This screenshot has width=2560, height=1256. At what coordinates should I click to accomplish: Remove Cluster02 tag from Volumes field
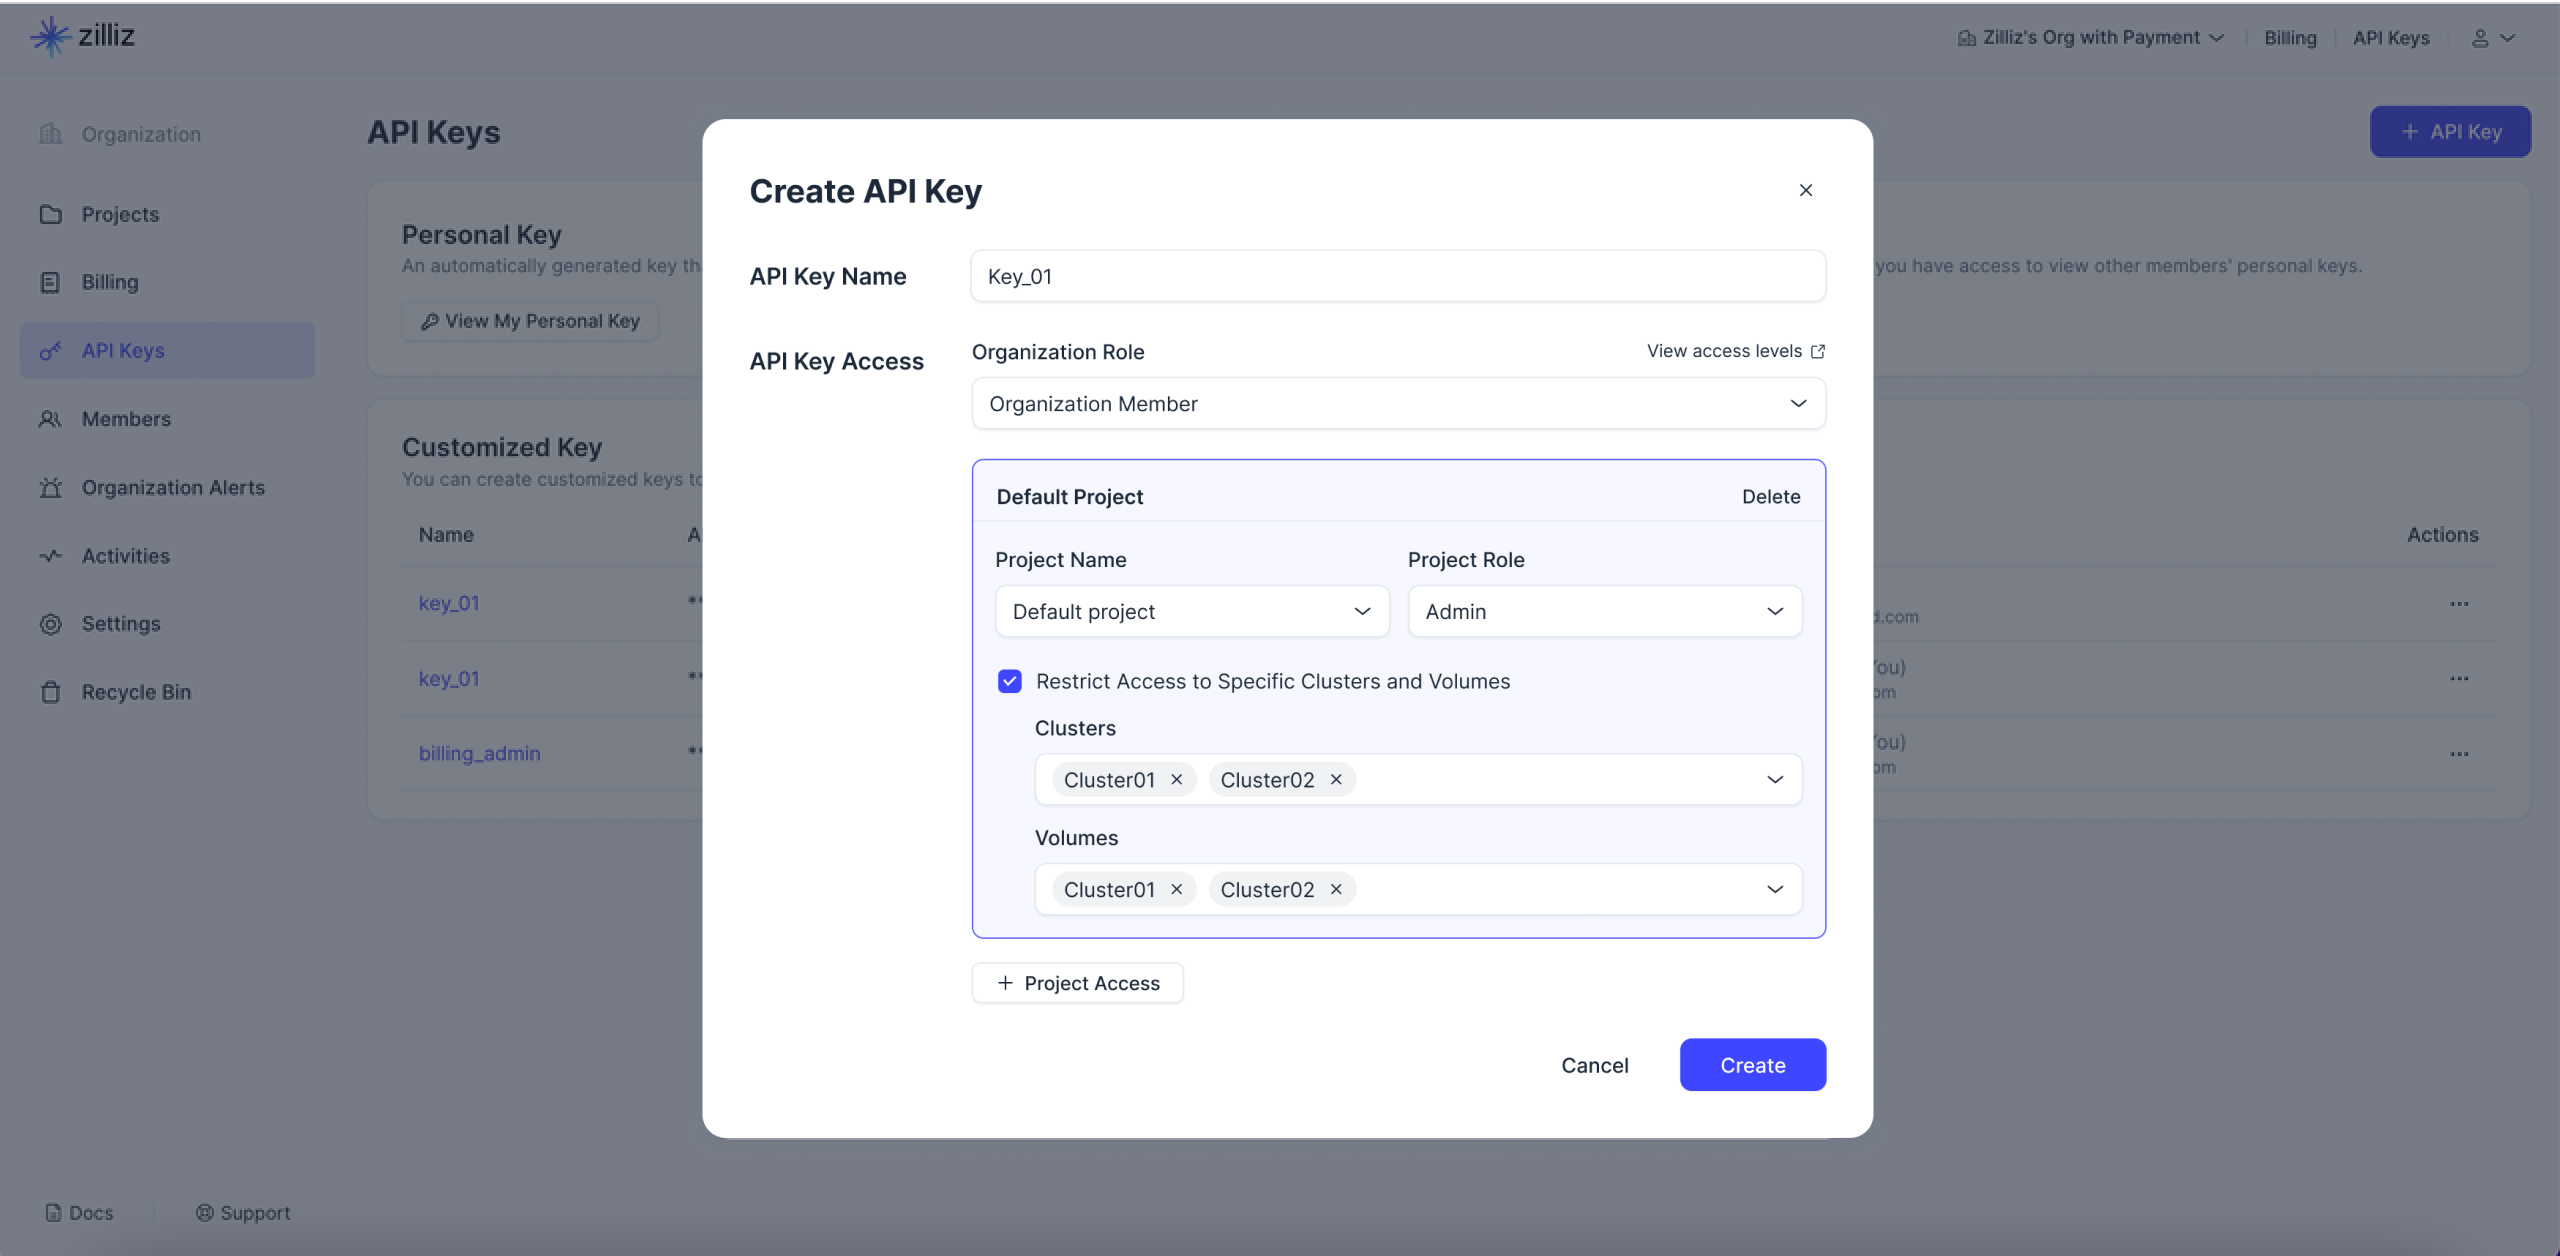tap(1335, 890)
